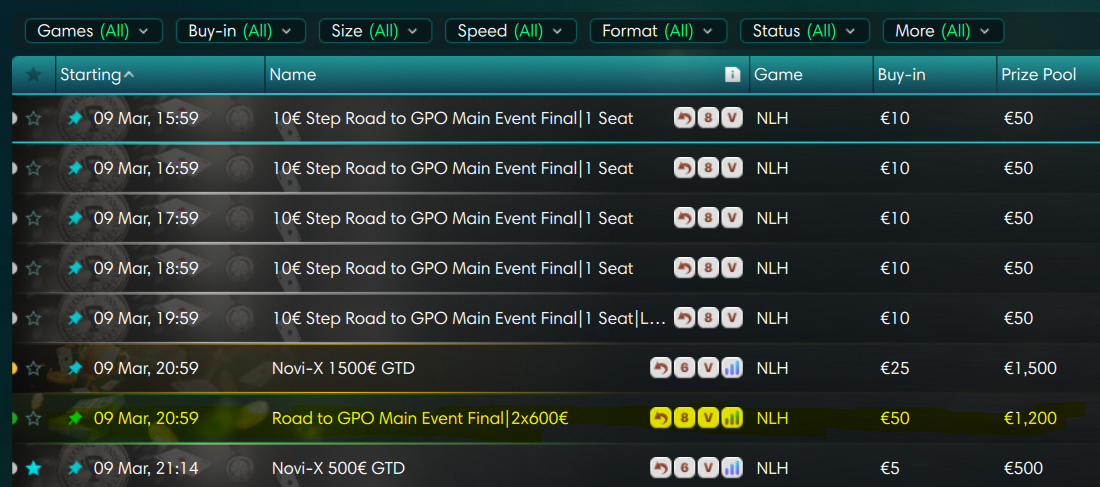Click the 6-max icon on Novi-X 500€ GTD
Image resolution: width=1100 pixels, height=487 pixels.
coord(684,468)
